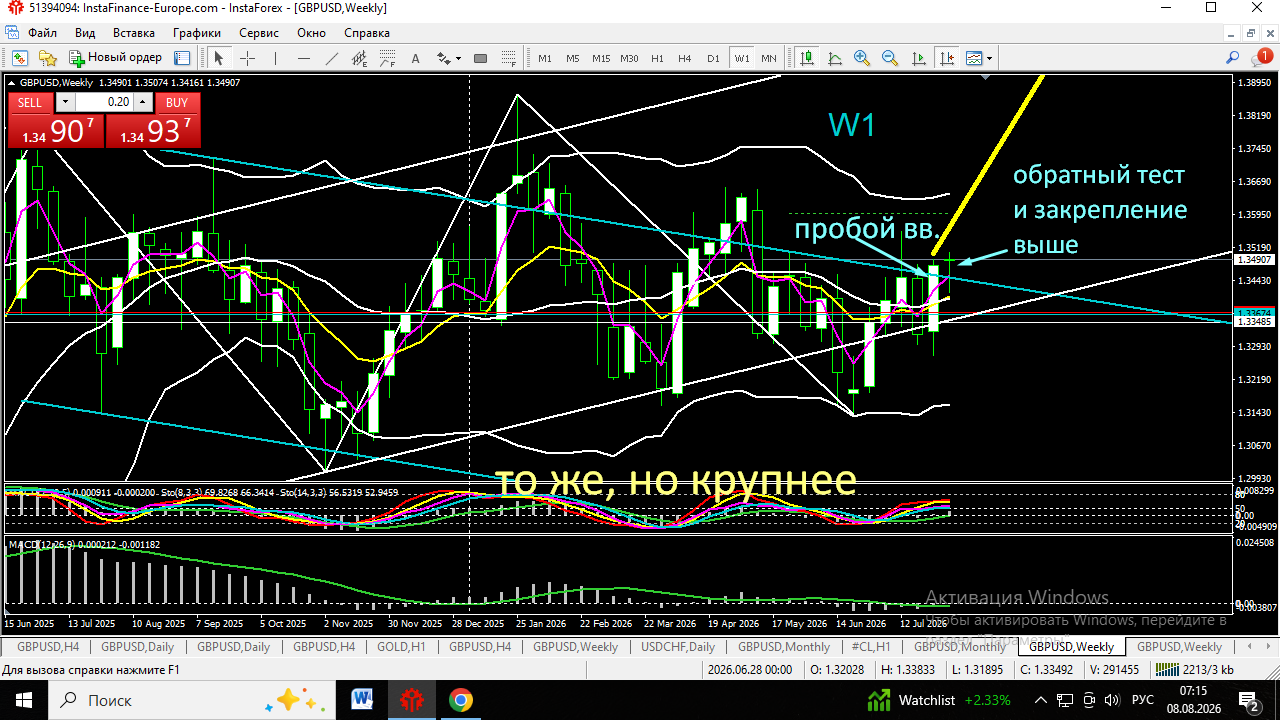This screenshot has height=720, width=1280.
Task: Select the candlestick chart type
Action: tap(807, 58)
